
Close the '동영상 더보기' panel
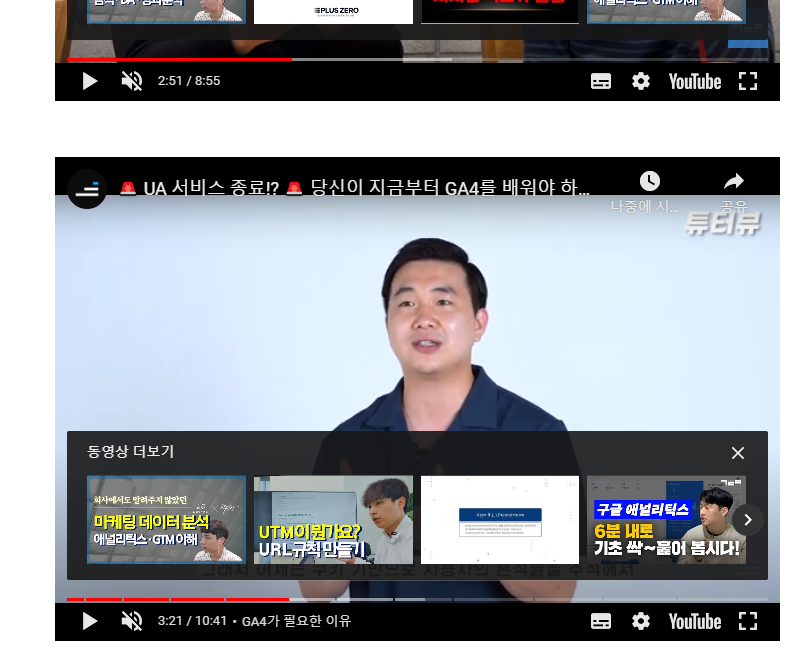point(738,453)
